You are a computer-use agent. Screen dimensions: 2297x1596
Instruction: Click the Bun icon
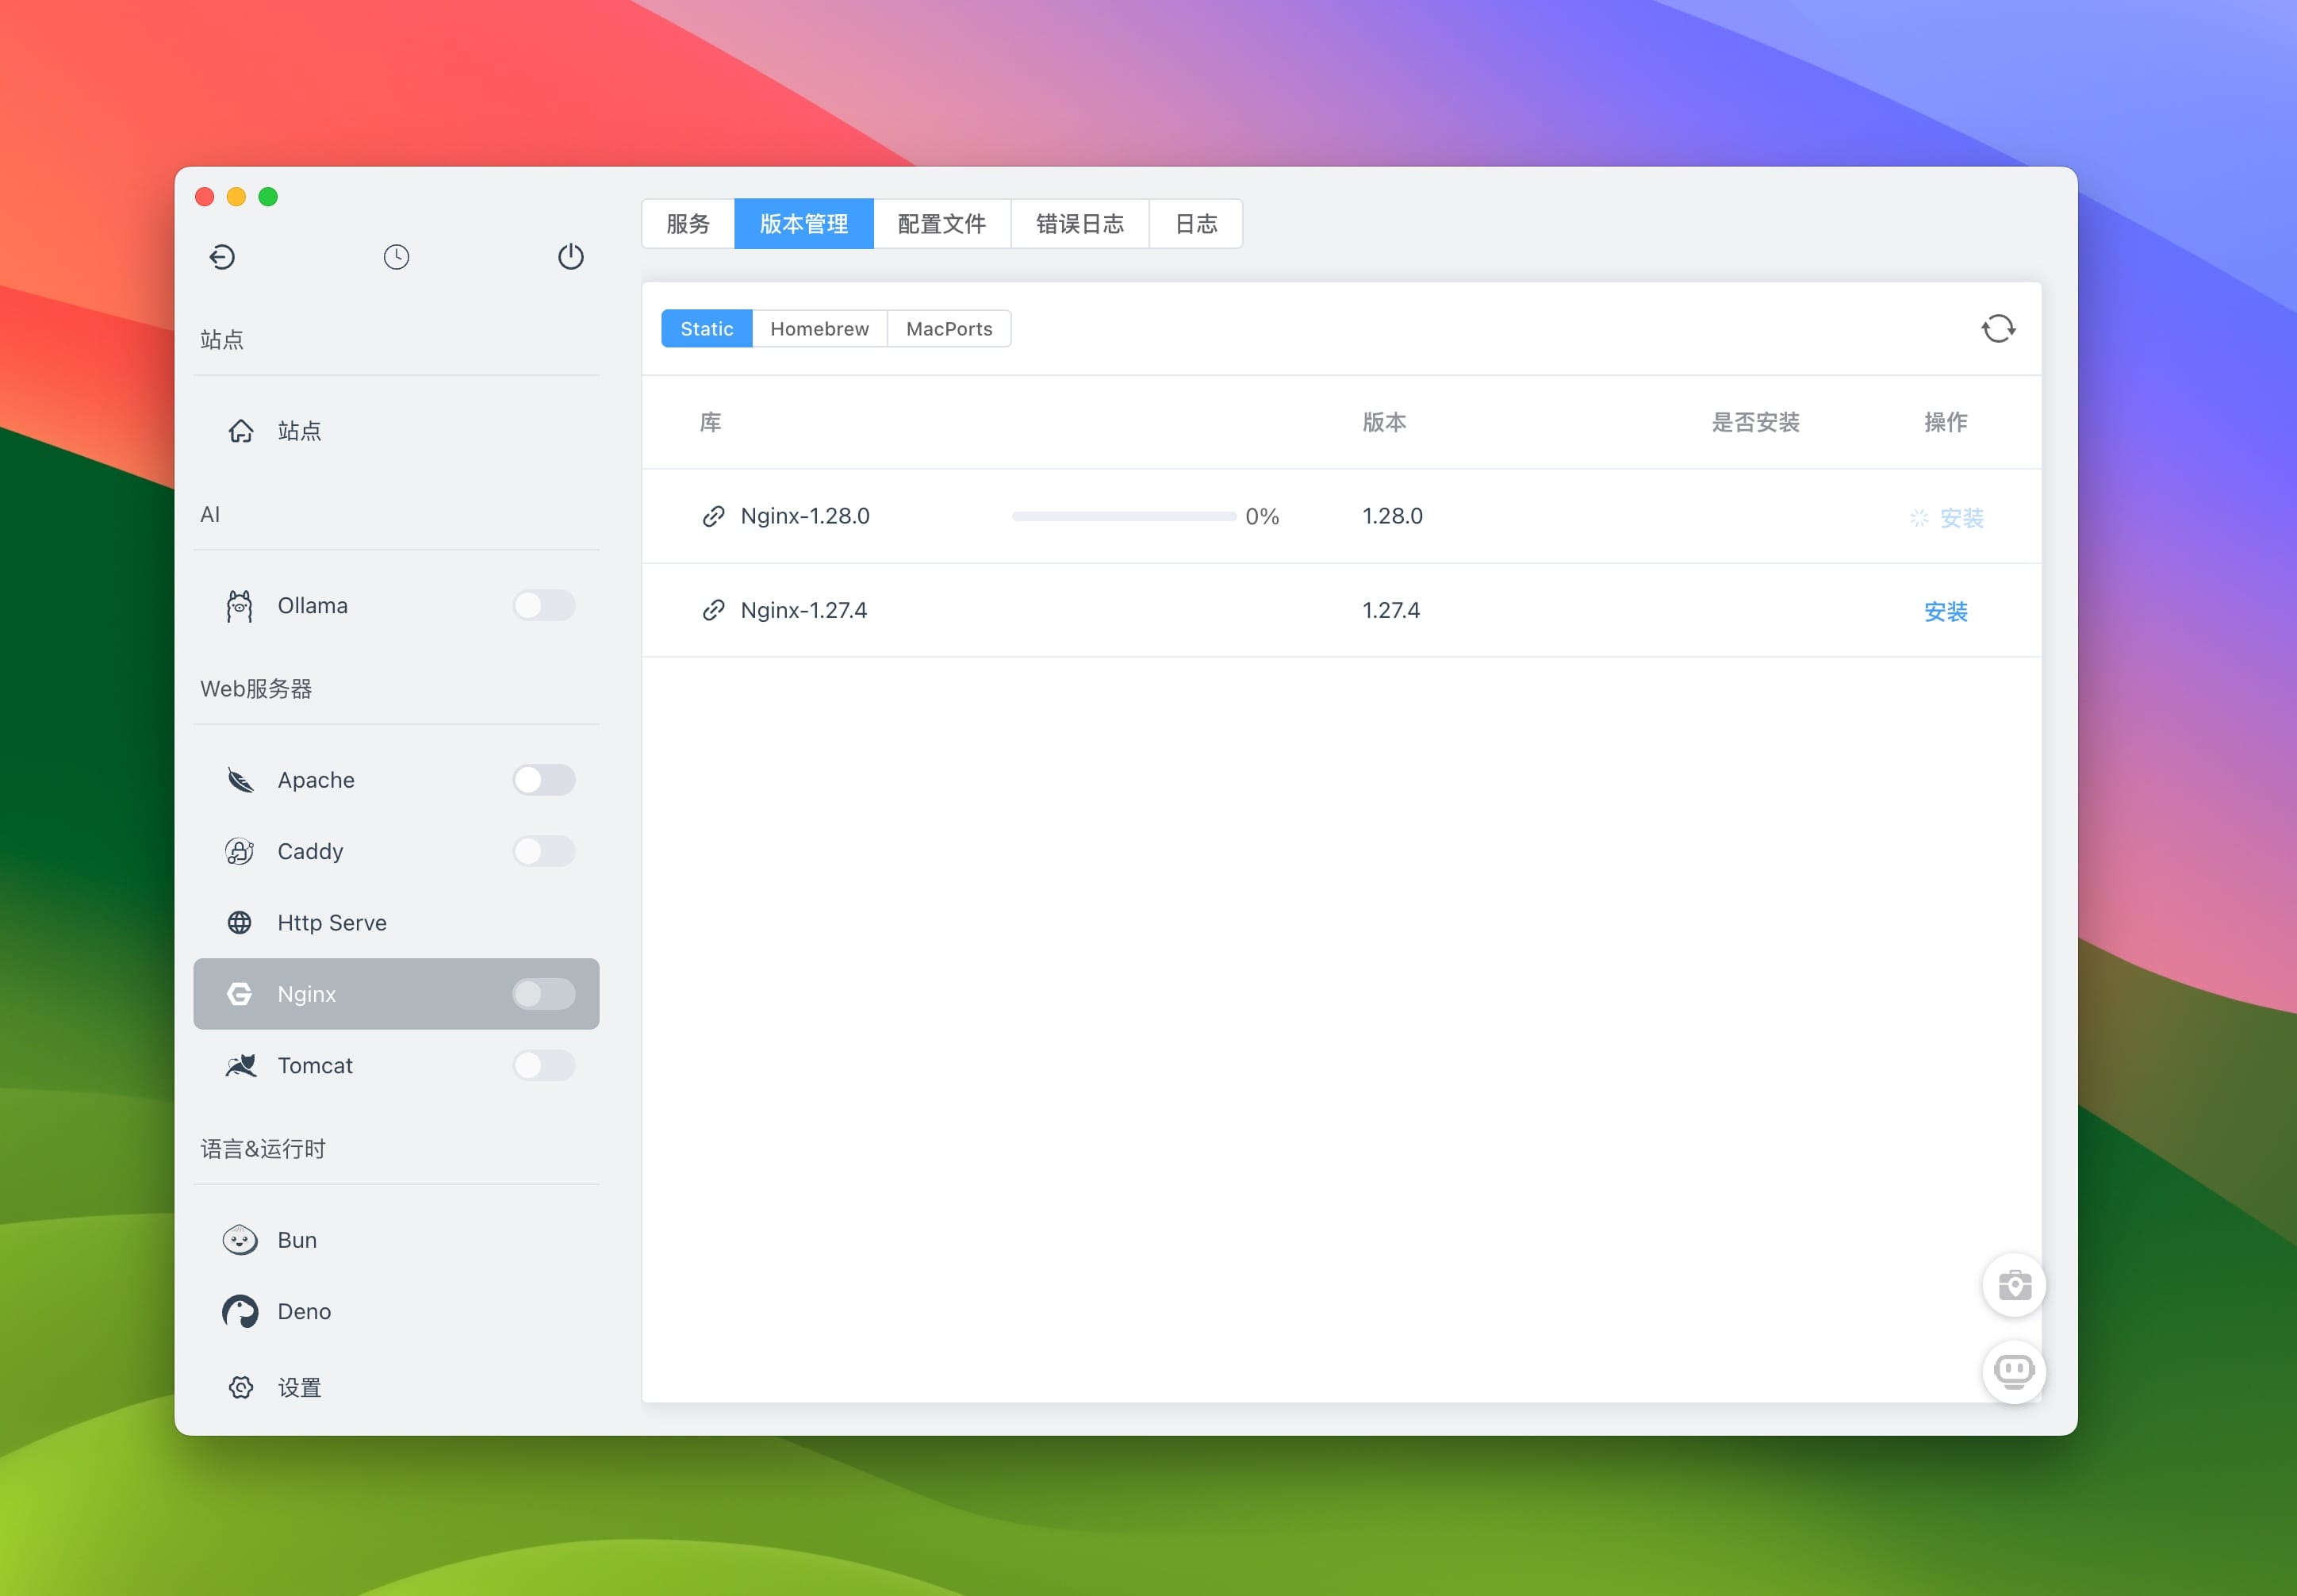pyautogui.click(x=240, y=1240)
